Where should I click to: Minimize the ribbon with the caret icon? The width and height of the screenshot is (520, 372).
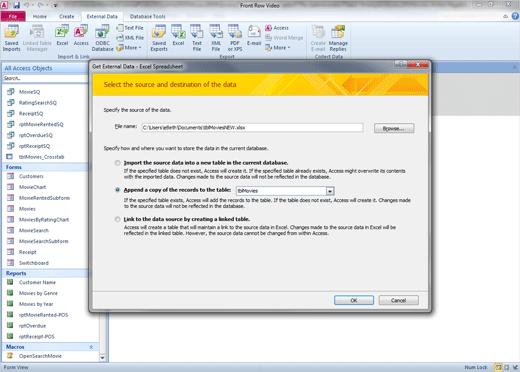tap(505, 16)
